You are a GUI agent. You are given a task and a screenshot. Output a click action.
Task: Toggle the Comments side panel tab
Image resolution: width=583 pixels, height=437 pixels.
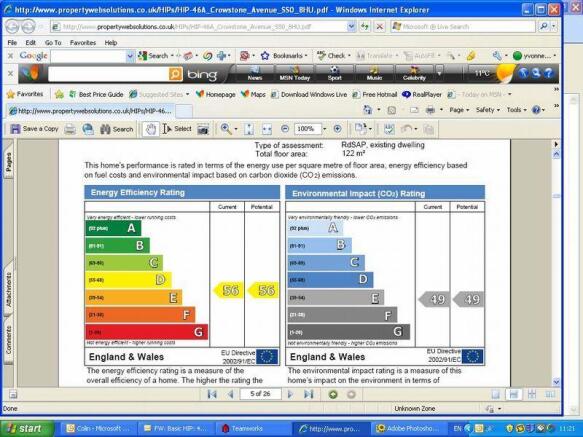coord(9,340)
